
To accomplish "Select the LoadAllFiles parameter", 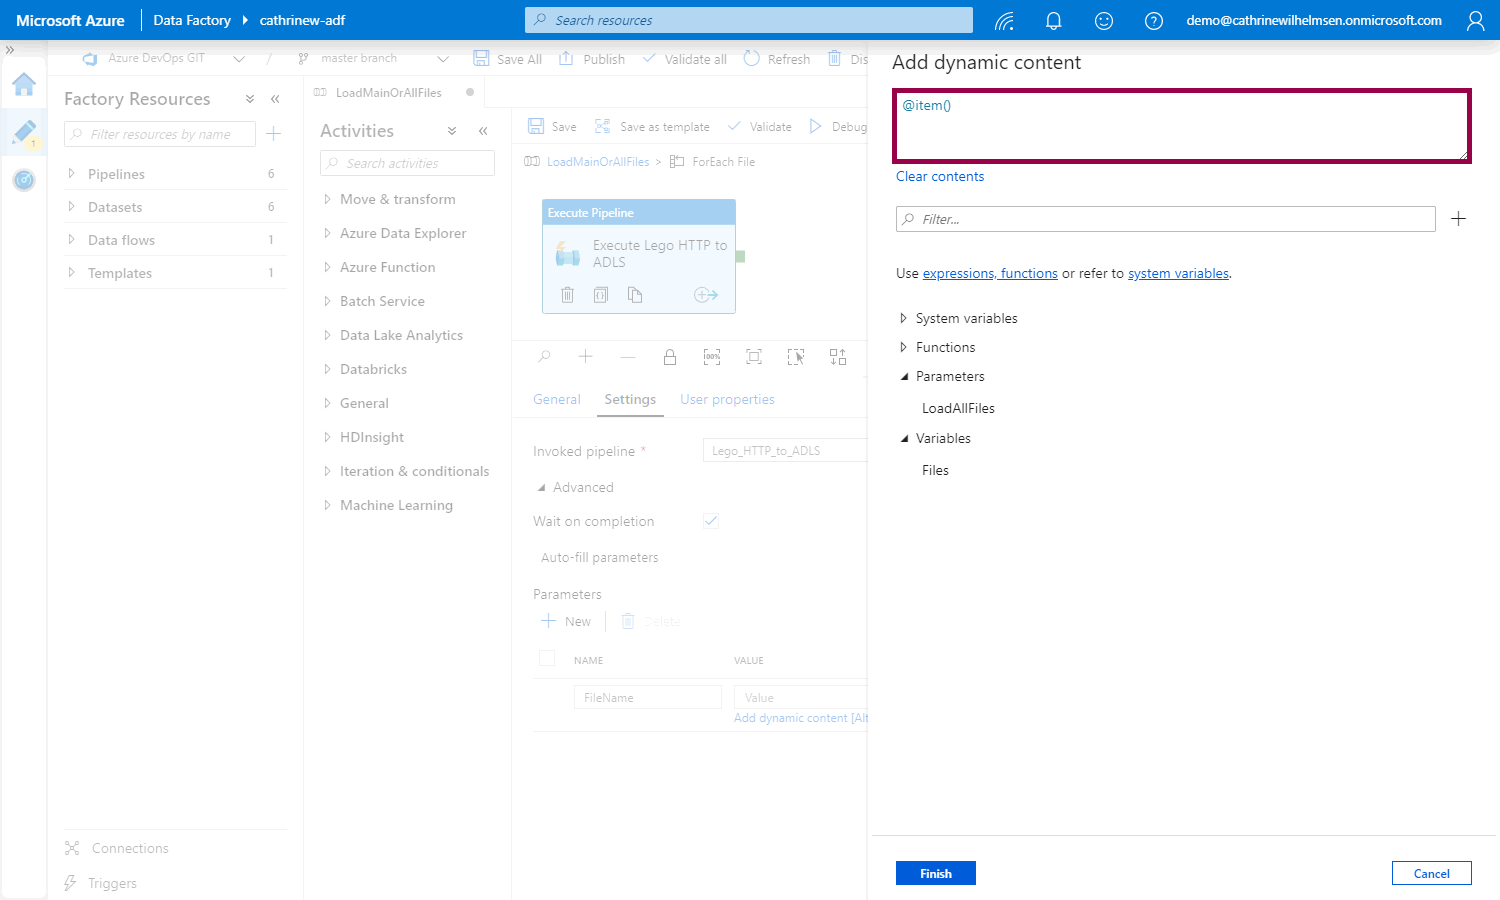I will pos(958,408).
